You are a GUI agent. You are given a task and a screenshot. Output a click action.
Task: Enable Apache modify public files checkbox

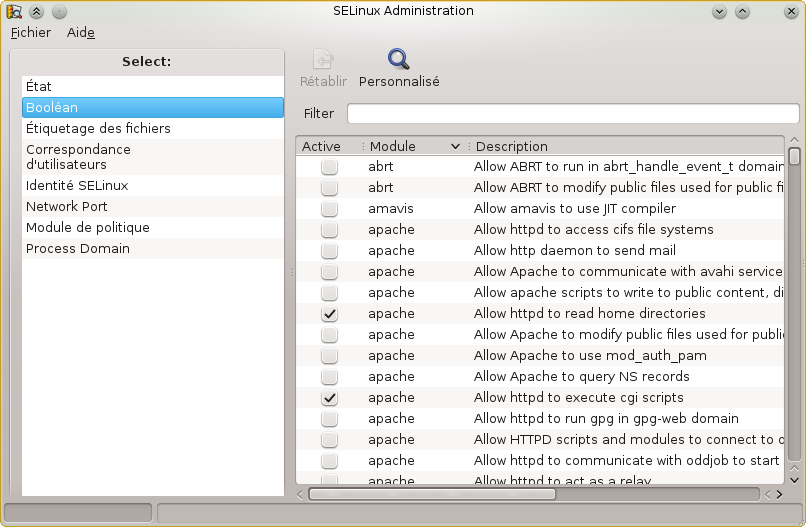[329, 335]
